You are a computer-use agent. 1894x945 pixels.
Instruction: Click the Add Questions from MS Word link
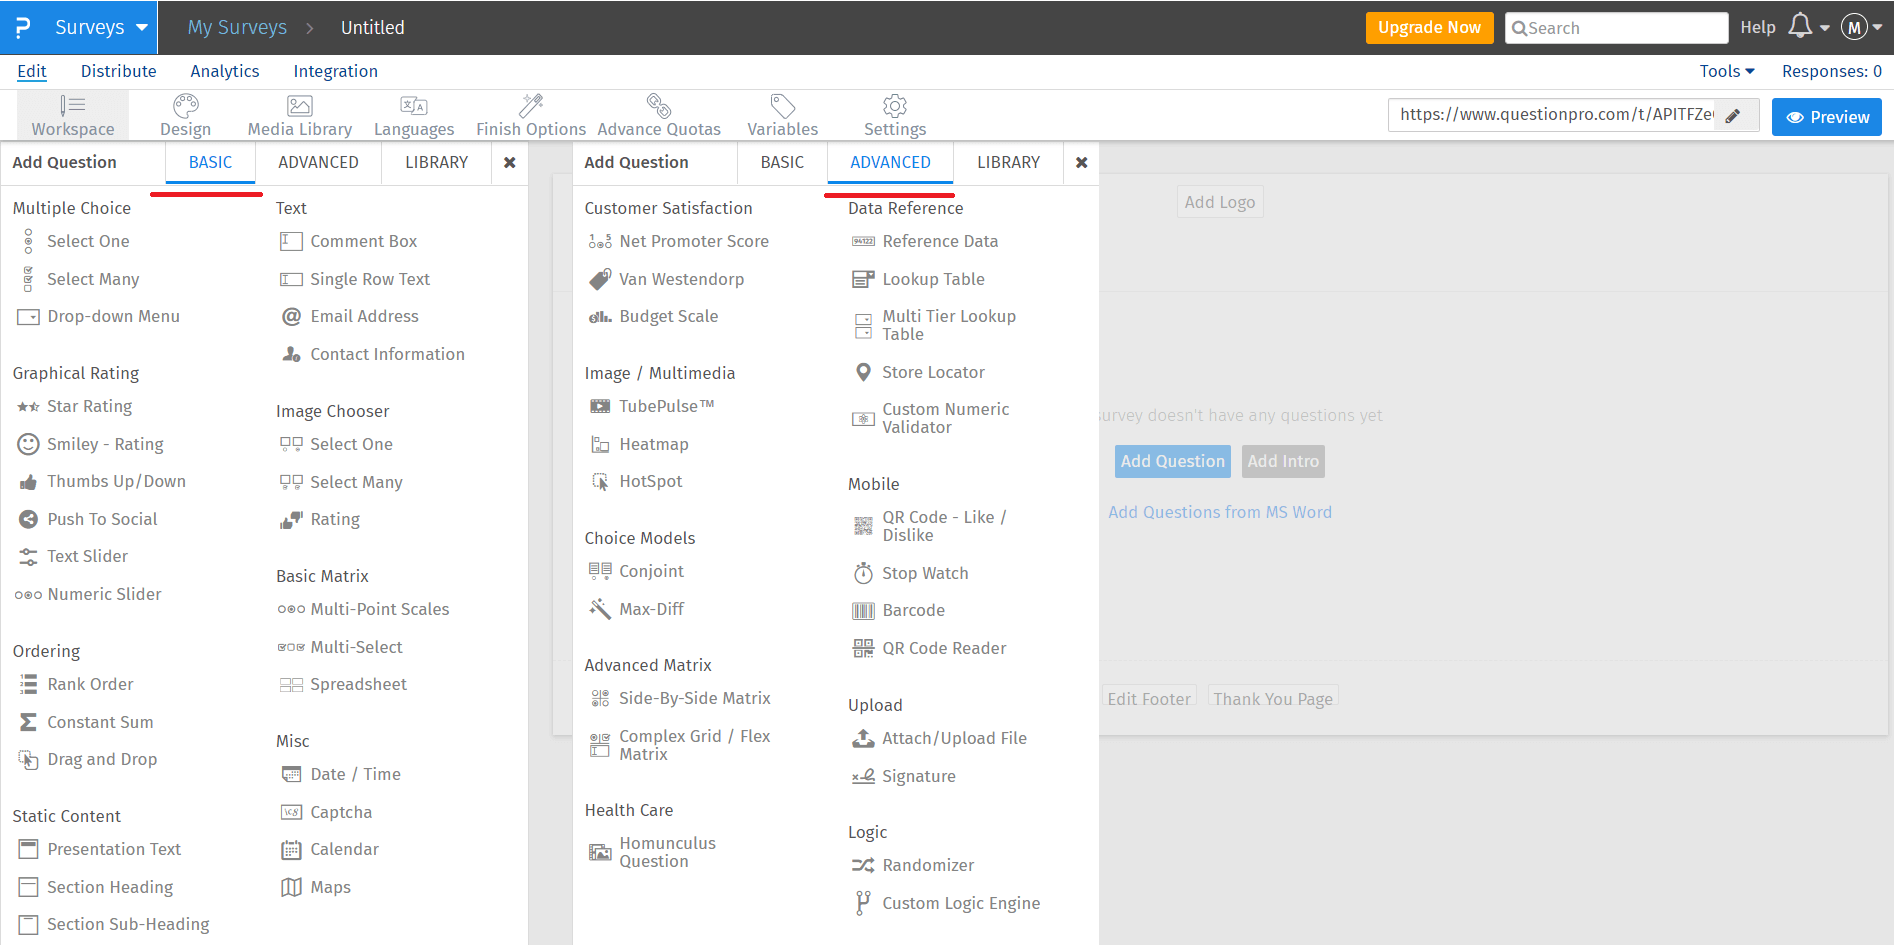[1219, 512]
